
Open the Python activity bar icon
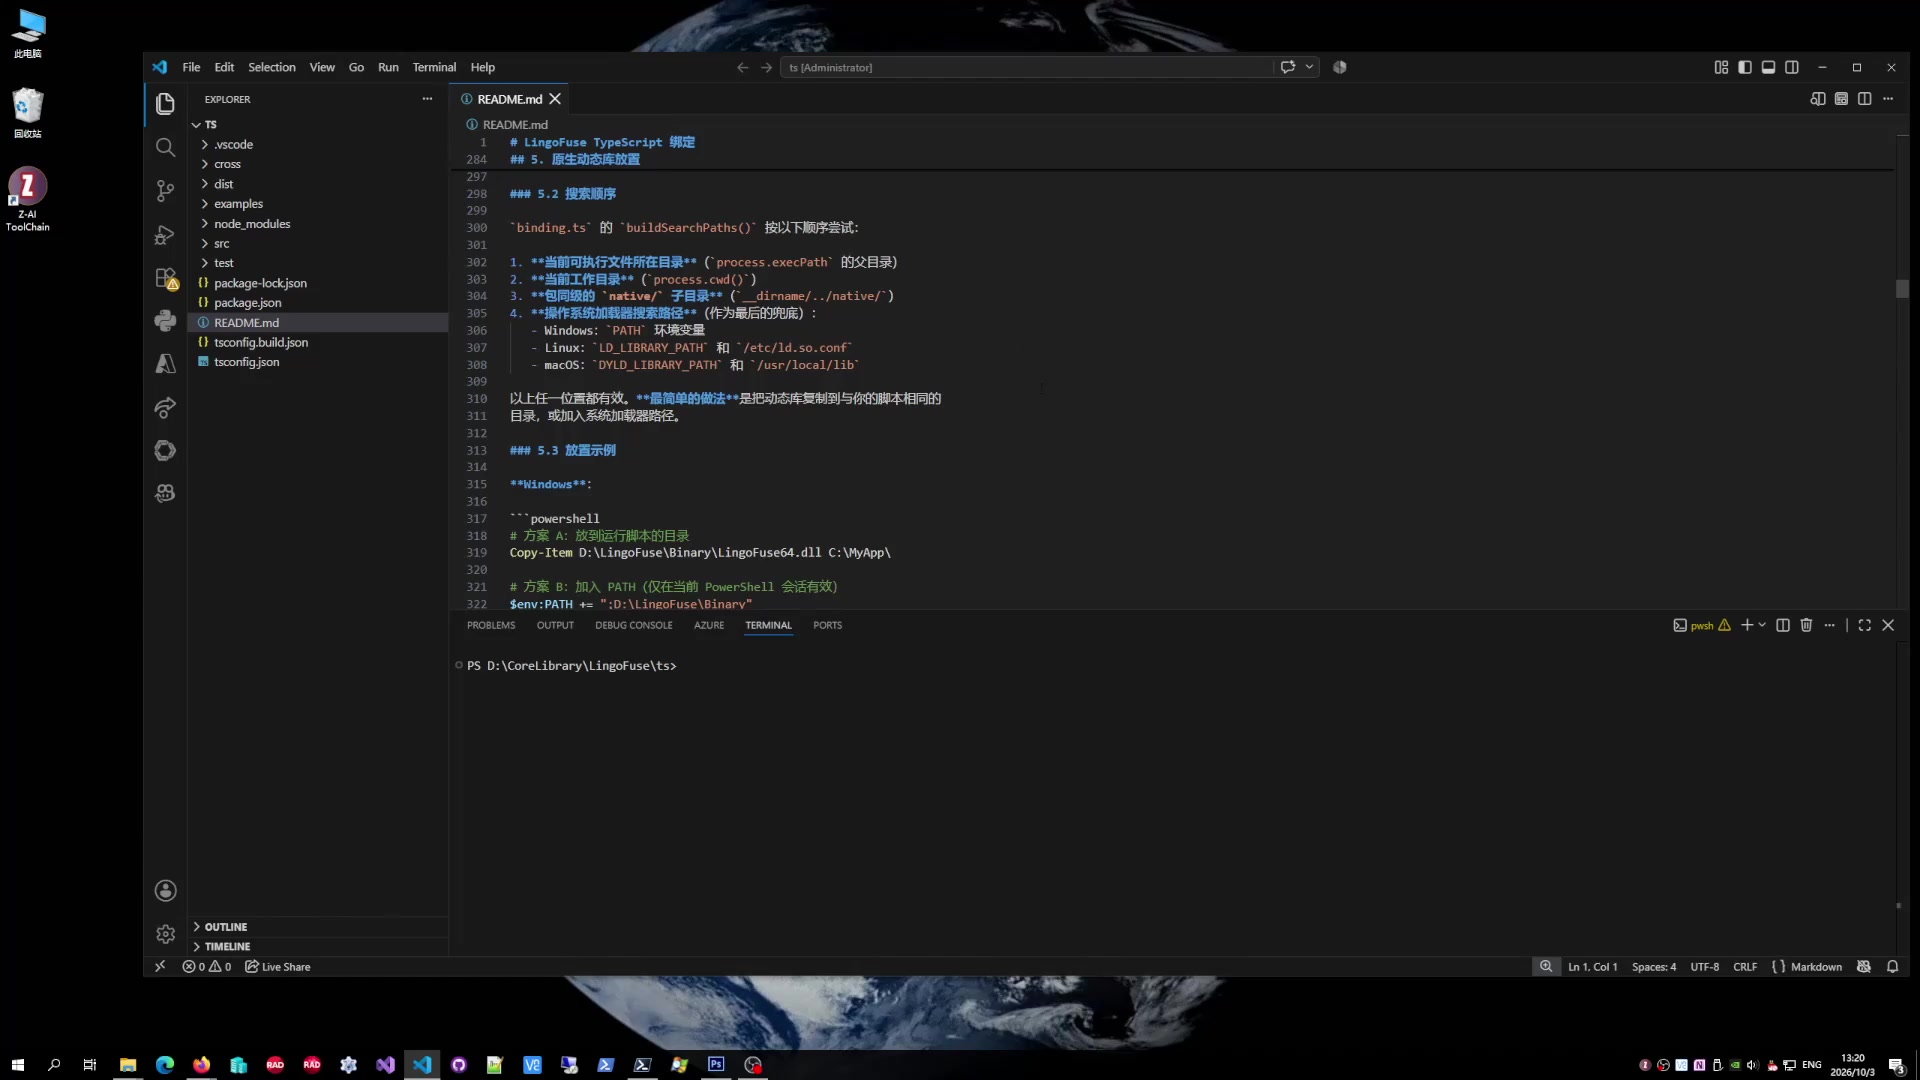coord(165,321)
